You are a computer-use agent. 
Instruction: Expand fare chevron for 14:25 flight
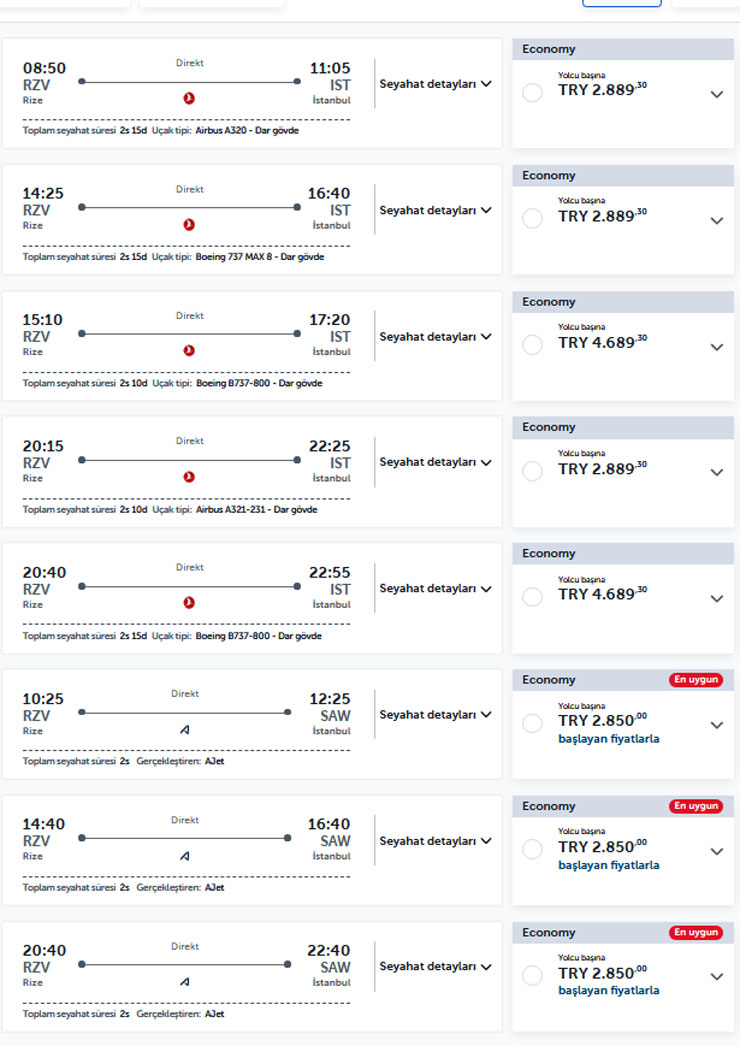pyautogui.click(x=716, y=221)
